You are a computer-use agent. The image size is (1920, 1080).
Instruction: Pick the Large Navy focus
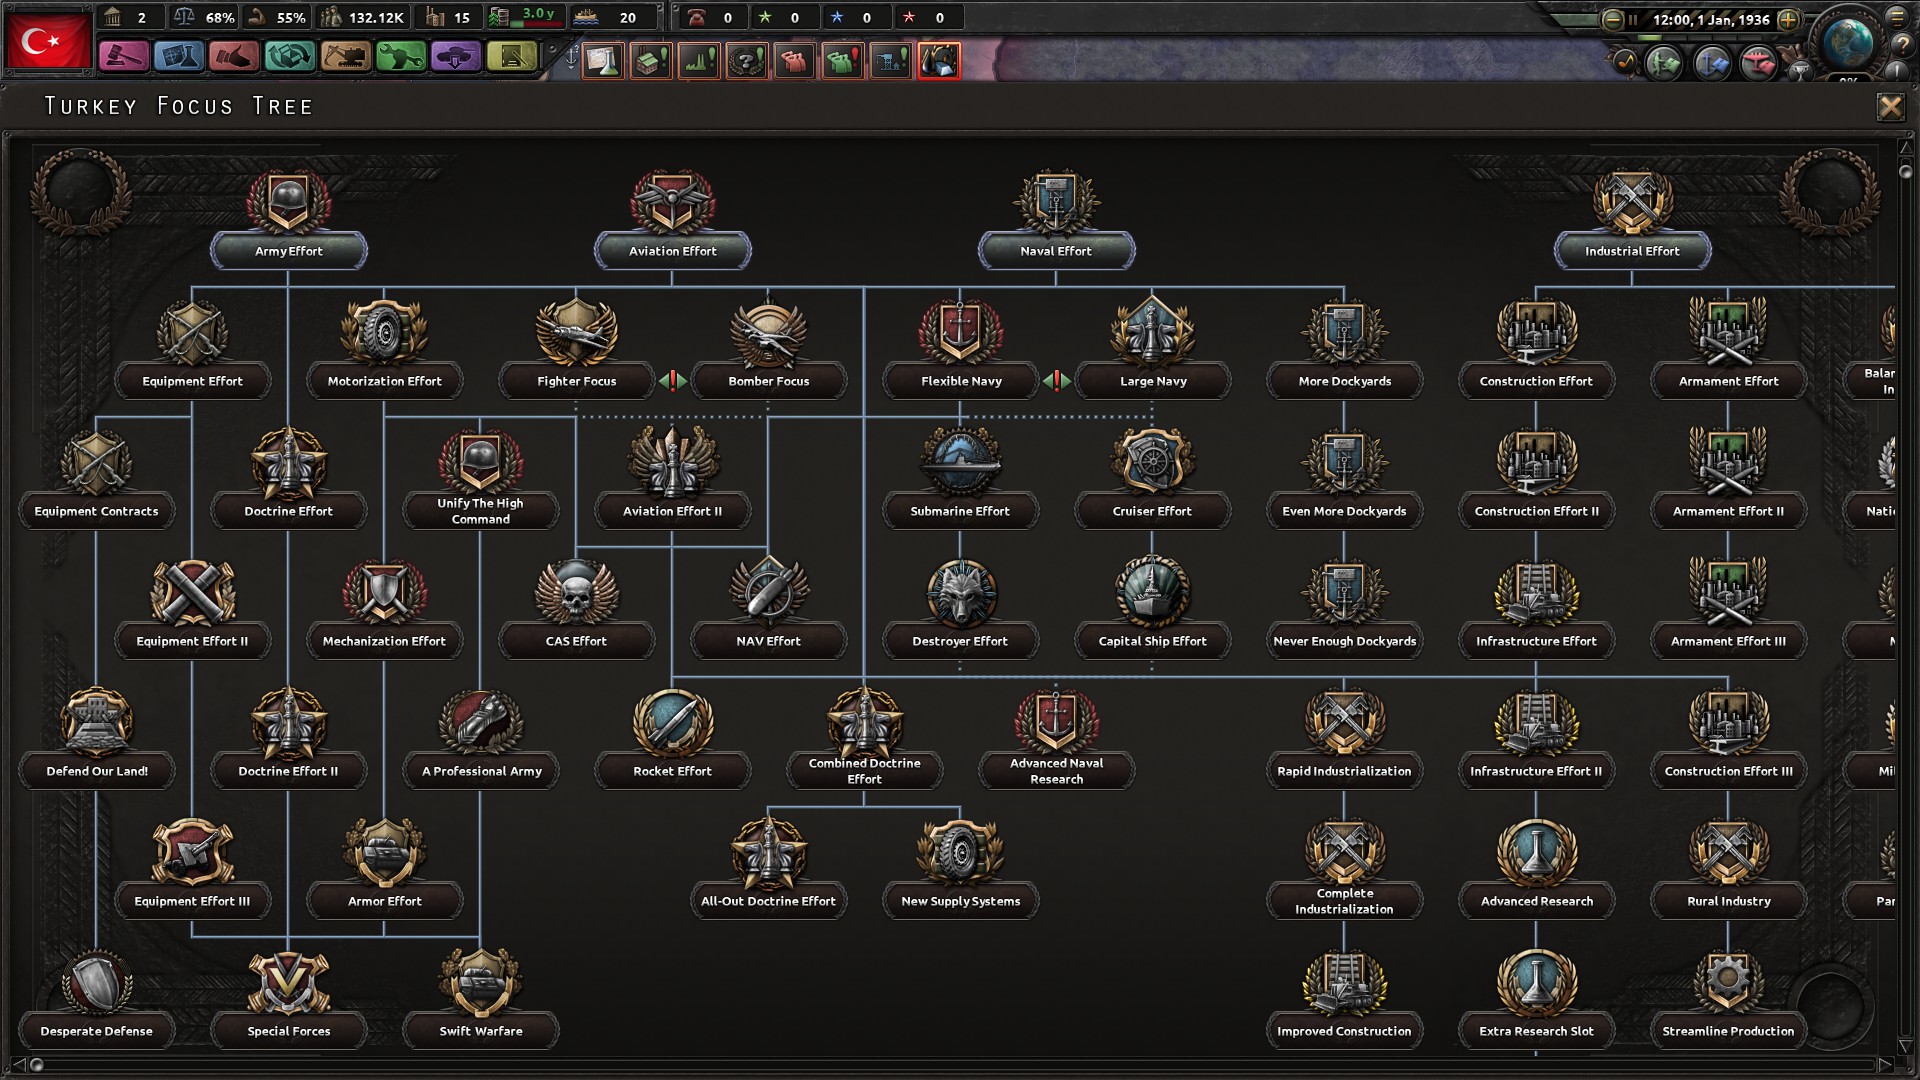[1153, 350]
